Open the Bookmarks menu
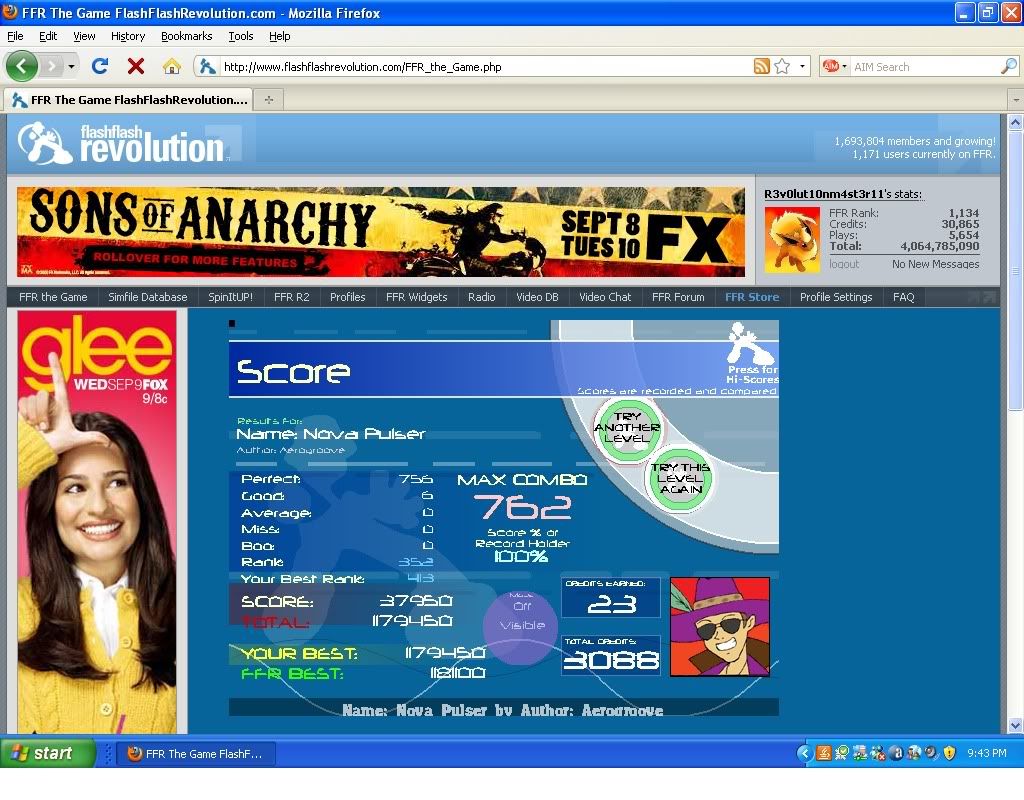Screen dimensions: 1024x800 point(186,36)
